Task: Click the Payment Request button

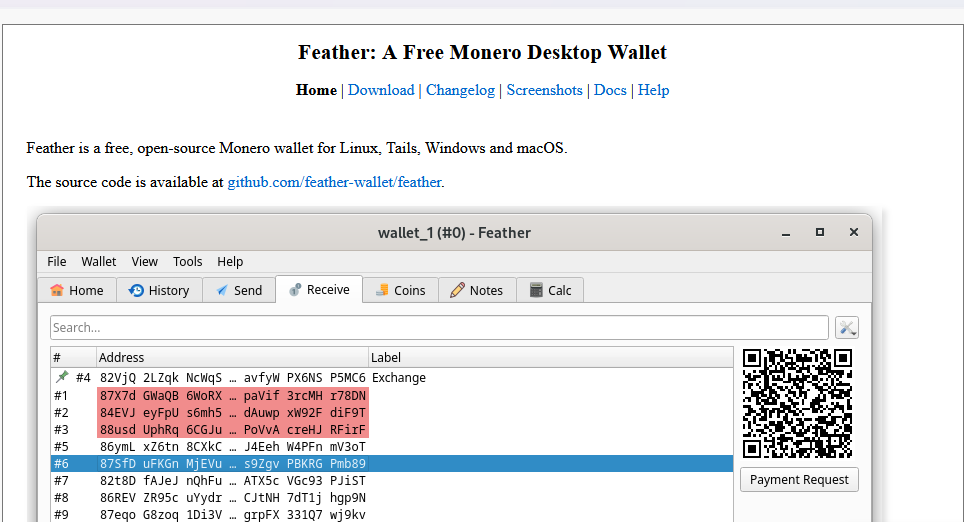Action: coord(799,480)
